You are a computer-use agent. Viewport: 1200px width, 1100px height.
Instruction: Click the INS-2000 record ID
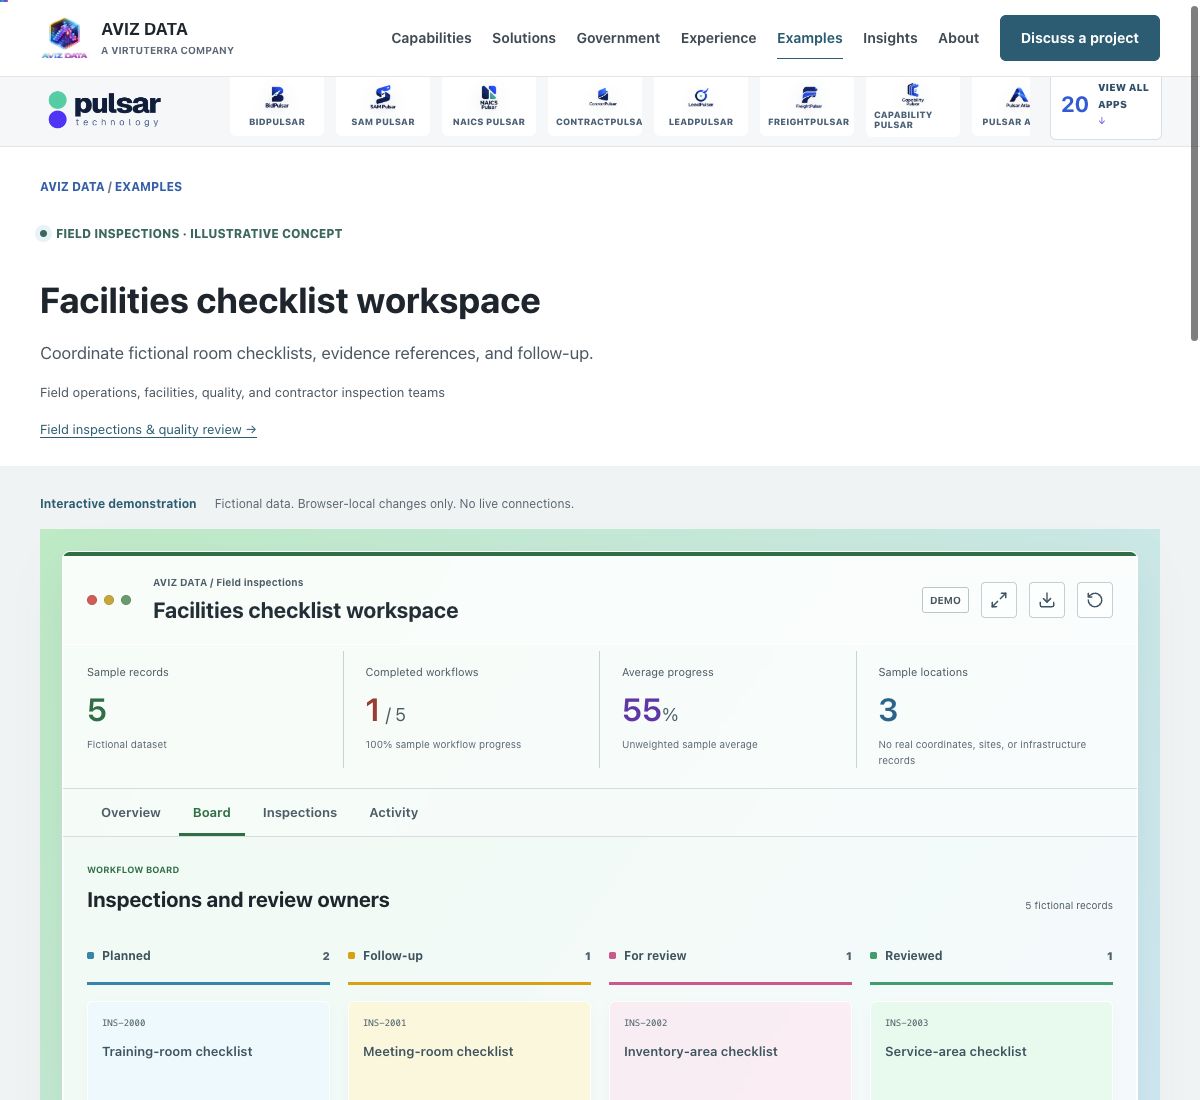pyautogui.click(x=124, y=1023)
